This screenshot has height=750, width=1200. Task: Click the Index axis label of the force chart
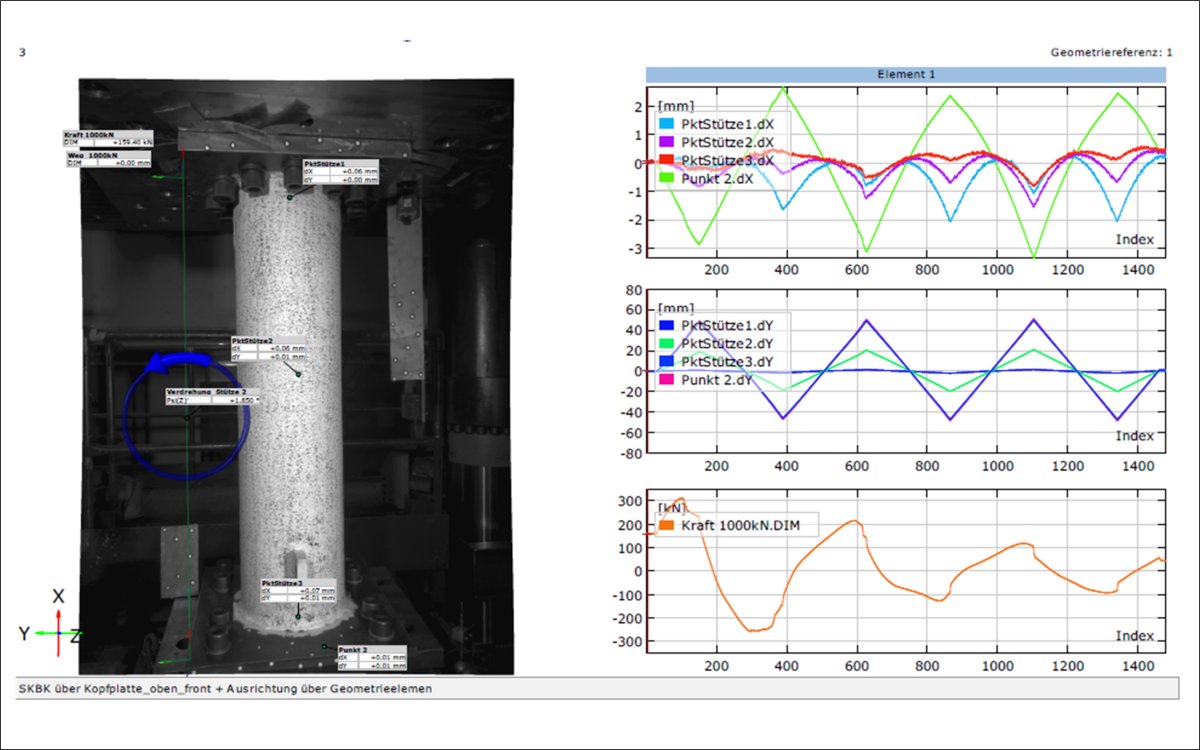coord(1134,636)
